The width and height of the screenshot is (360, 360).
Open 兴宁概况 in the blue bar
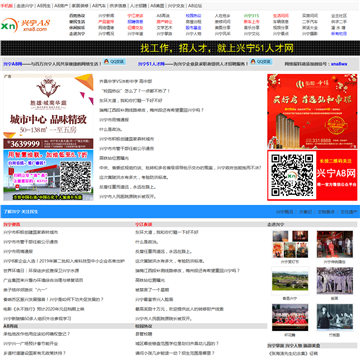point(285,212)
